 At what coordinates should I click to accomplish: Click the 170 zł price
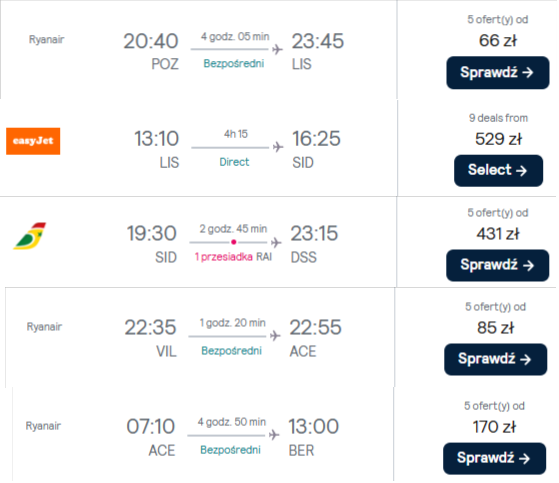[494, 427]
